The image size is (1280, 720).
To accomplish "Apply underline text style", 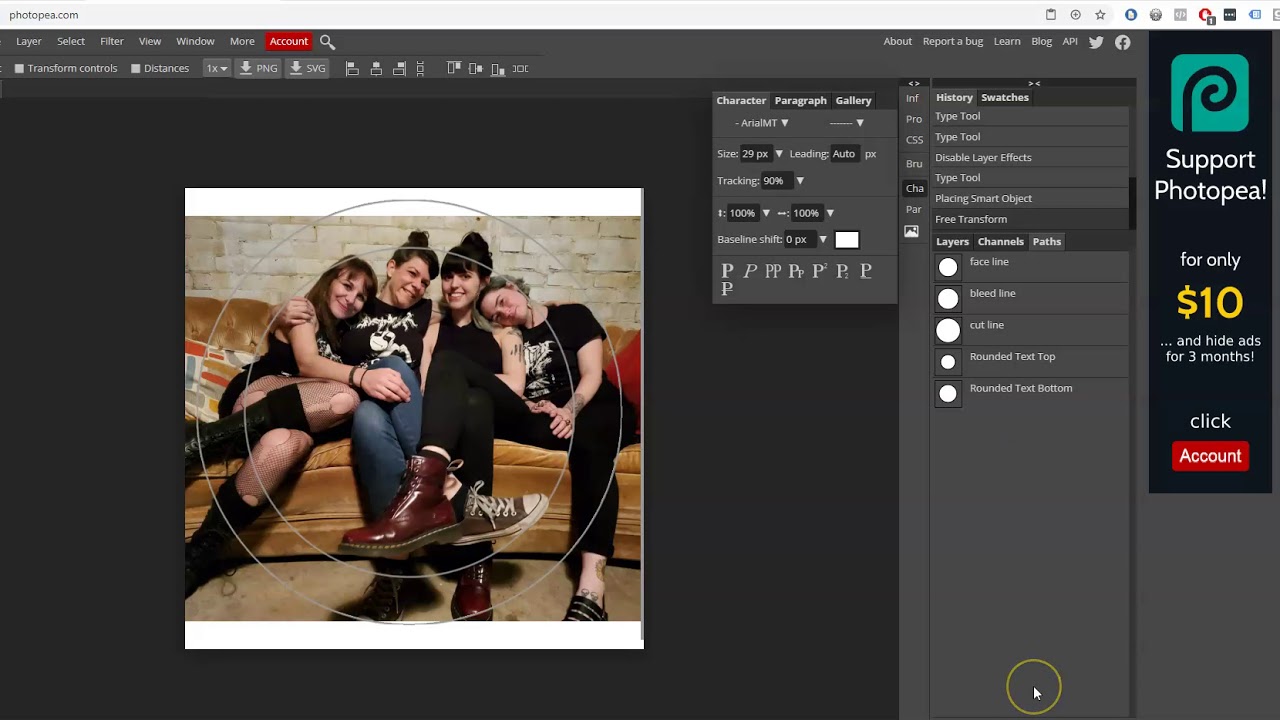I will click(x=866, y=271).
